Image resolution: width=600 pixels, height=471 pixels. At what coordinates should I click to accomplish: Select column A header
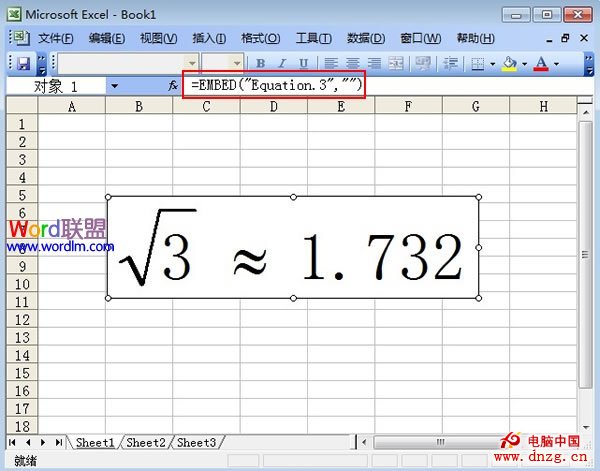point(72,106)
